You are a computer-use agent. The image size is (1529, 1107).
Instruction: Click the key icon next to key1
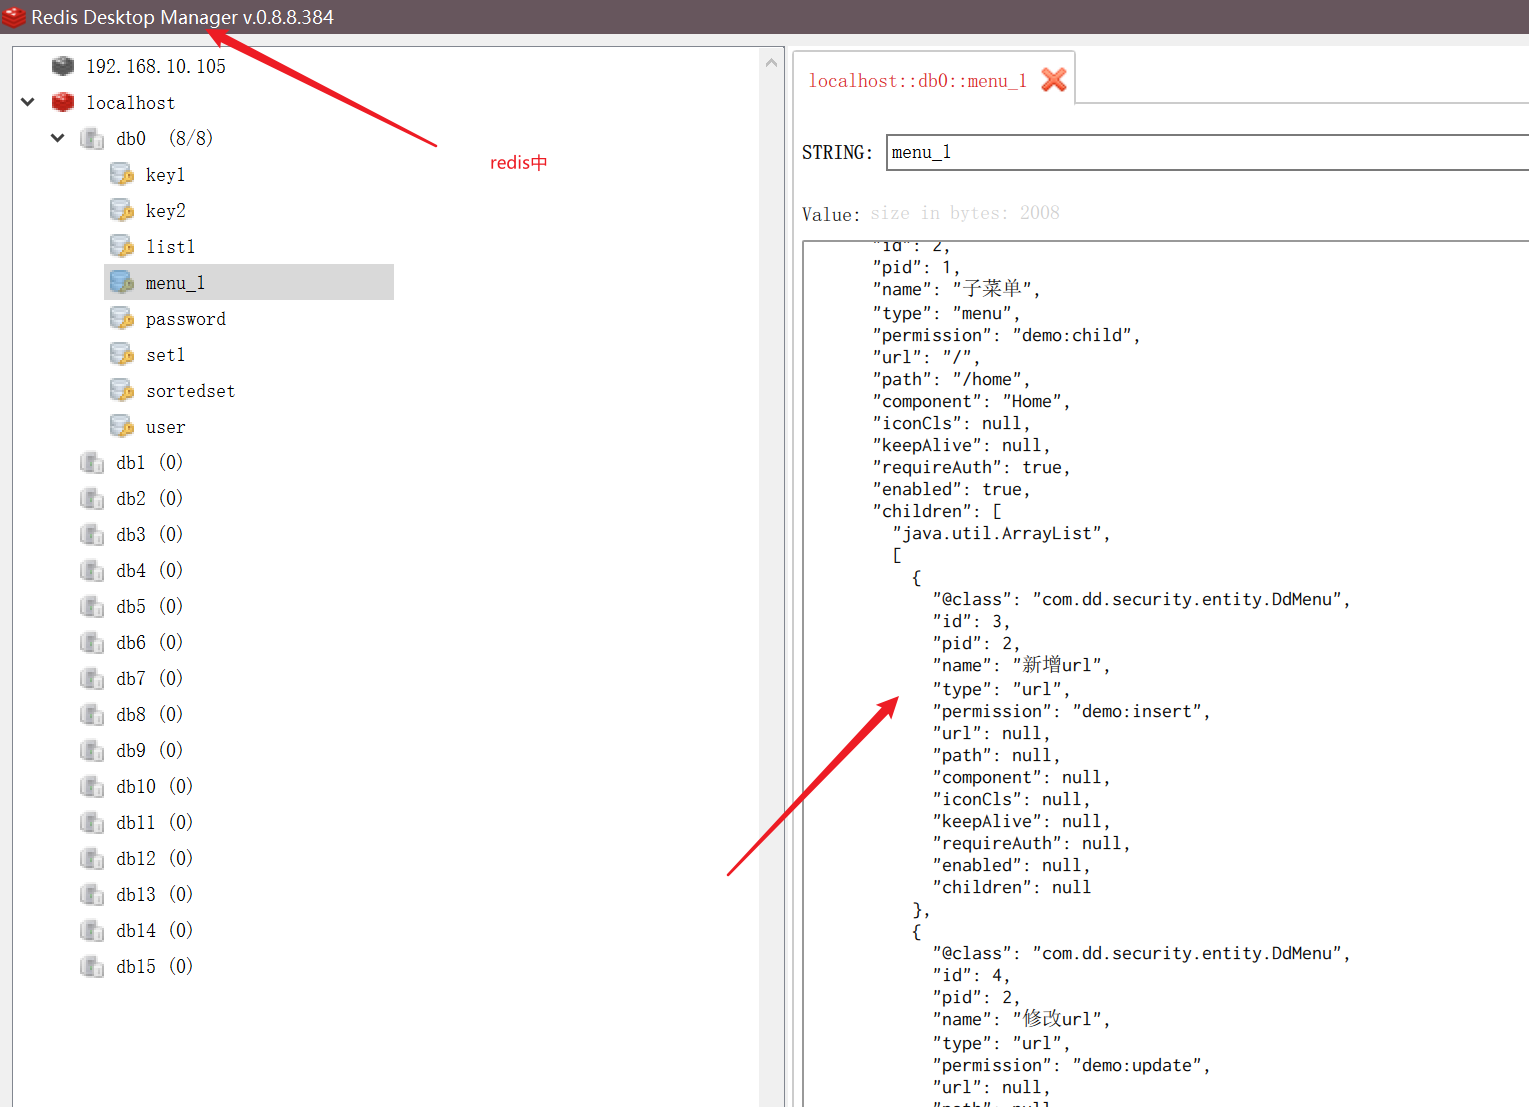(x=121, y=173)
